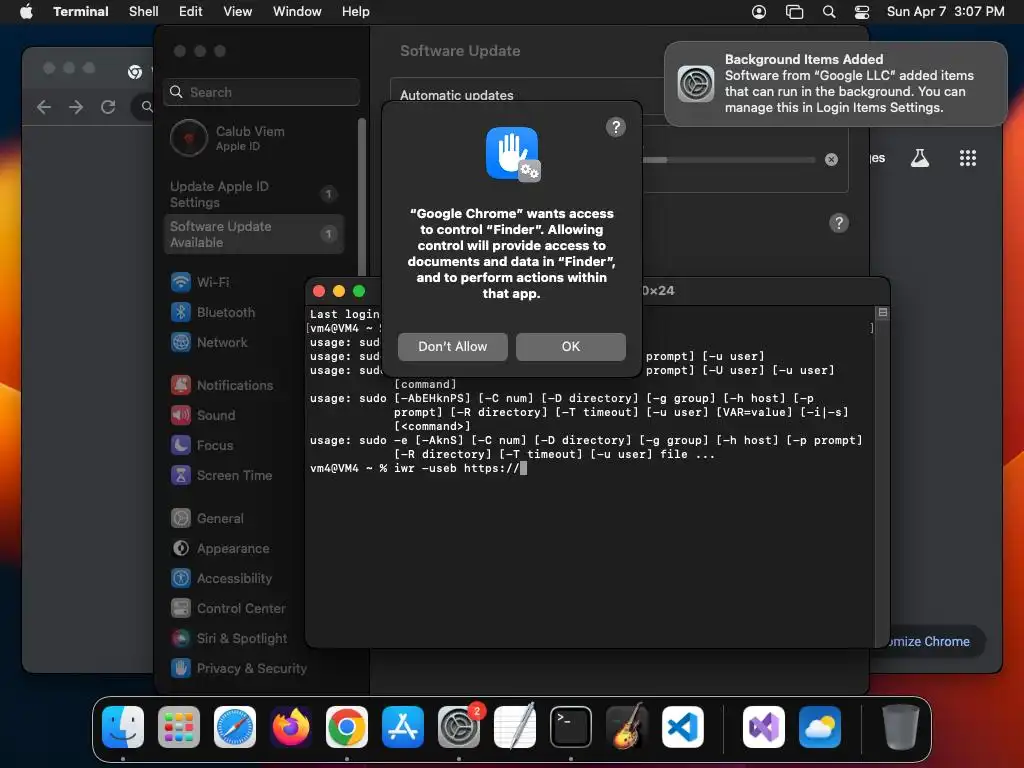Image resolution: width=1024 pixels, height=768 pixels.
Task: Open Focus settings icon
Action: click(x=181, y=445)
